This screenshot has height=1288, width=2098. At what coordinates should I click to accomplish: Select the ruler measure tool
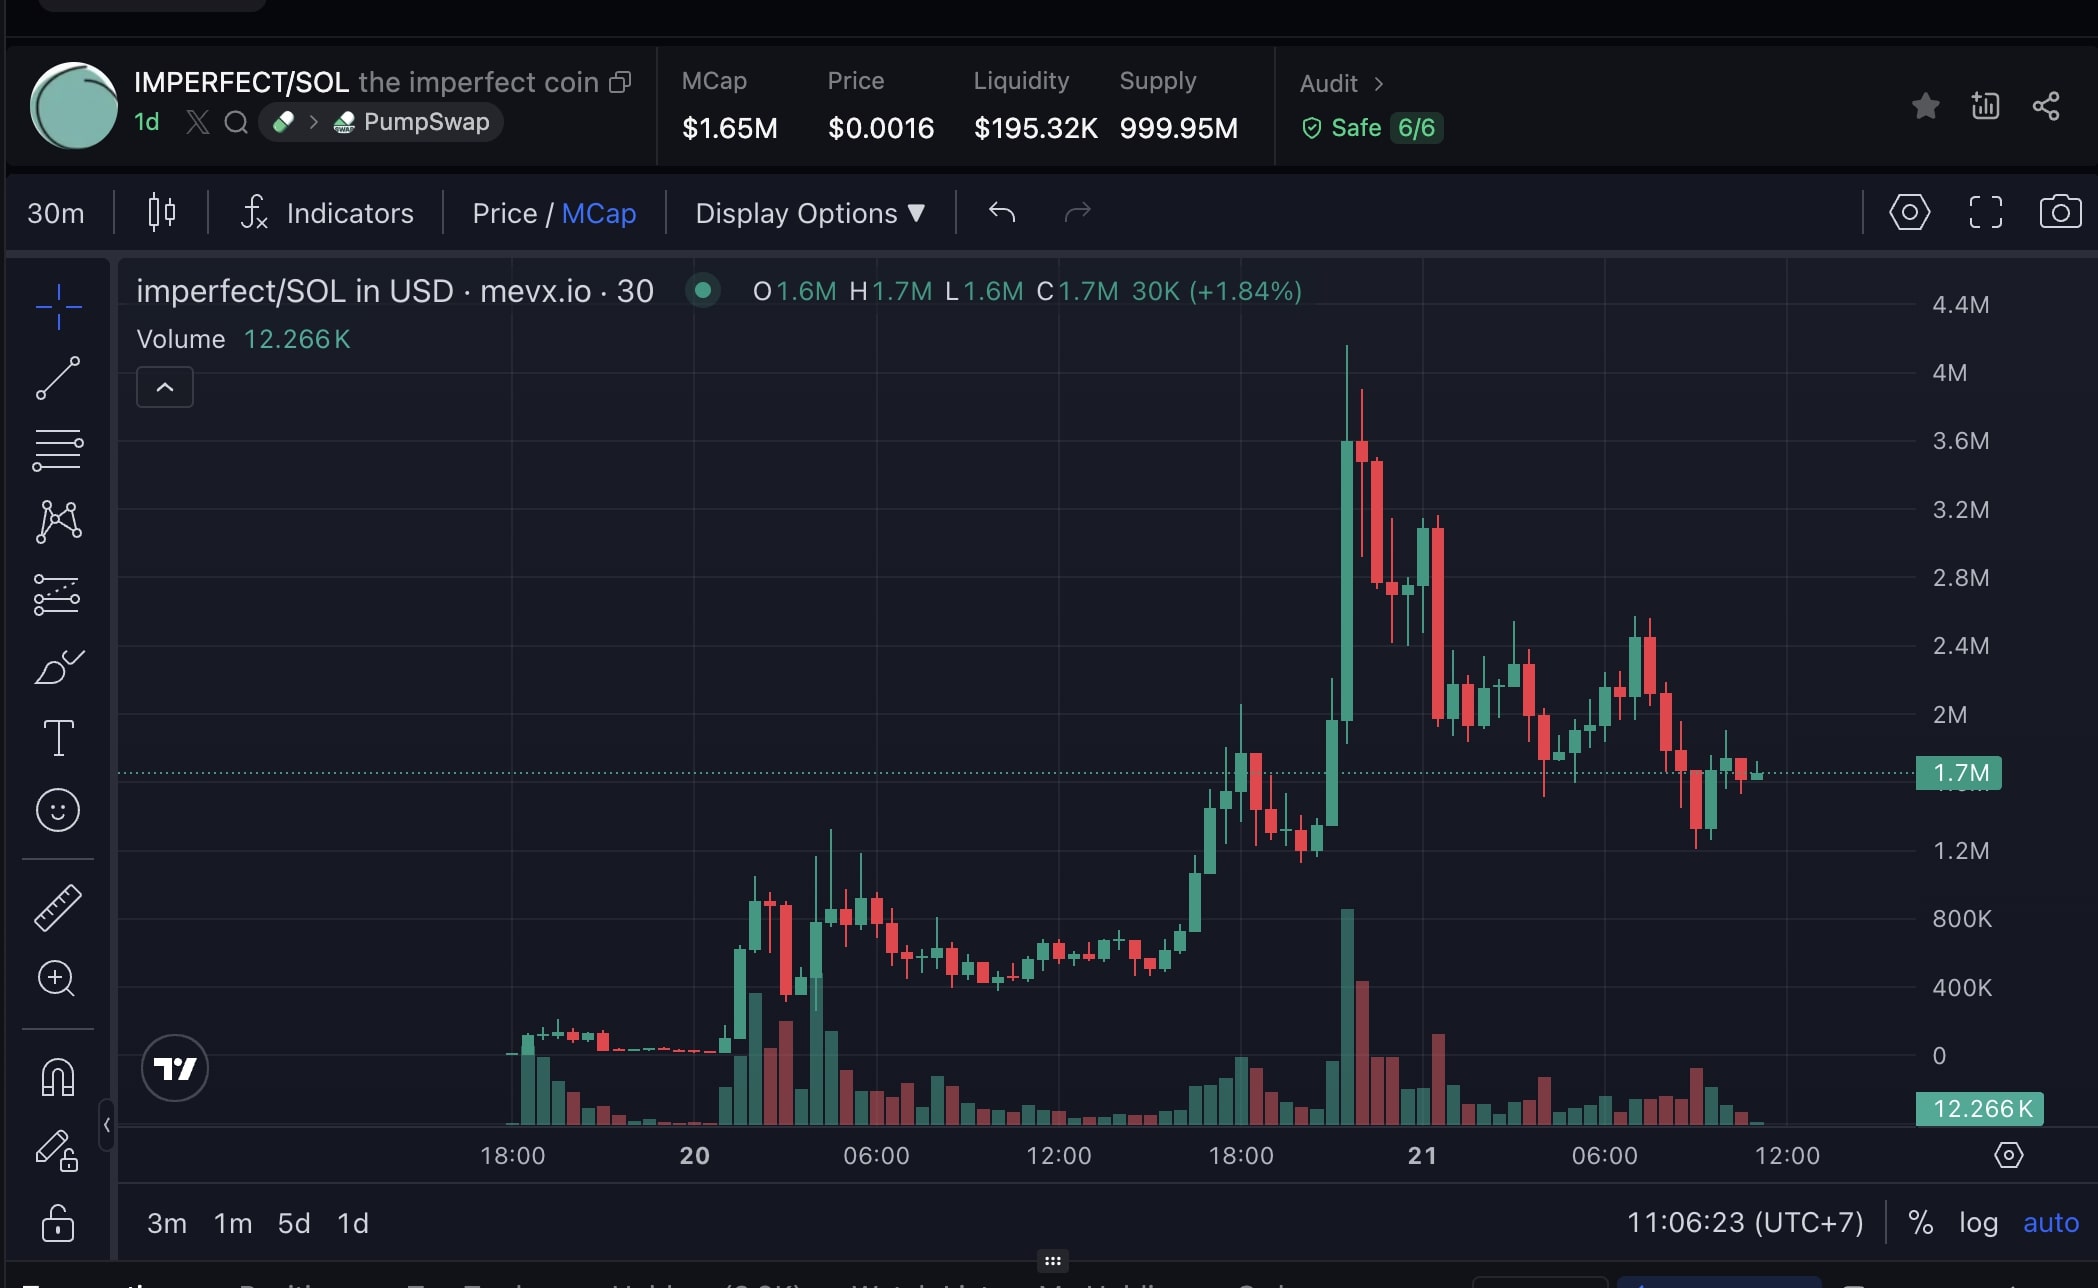coord(58,907)
